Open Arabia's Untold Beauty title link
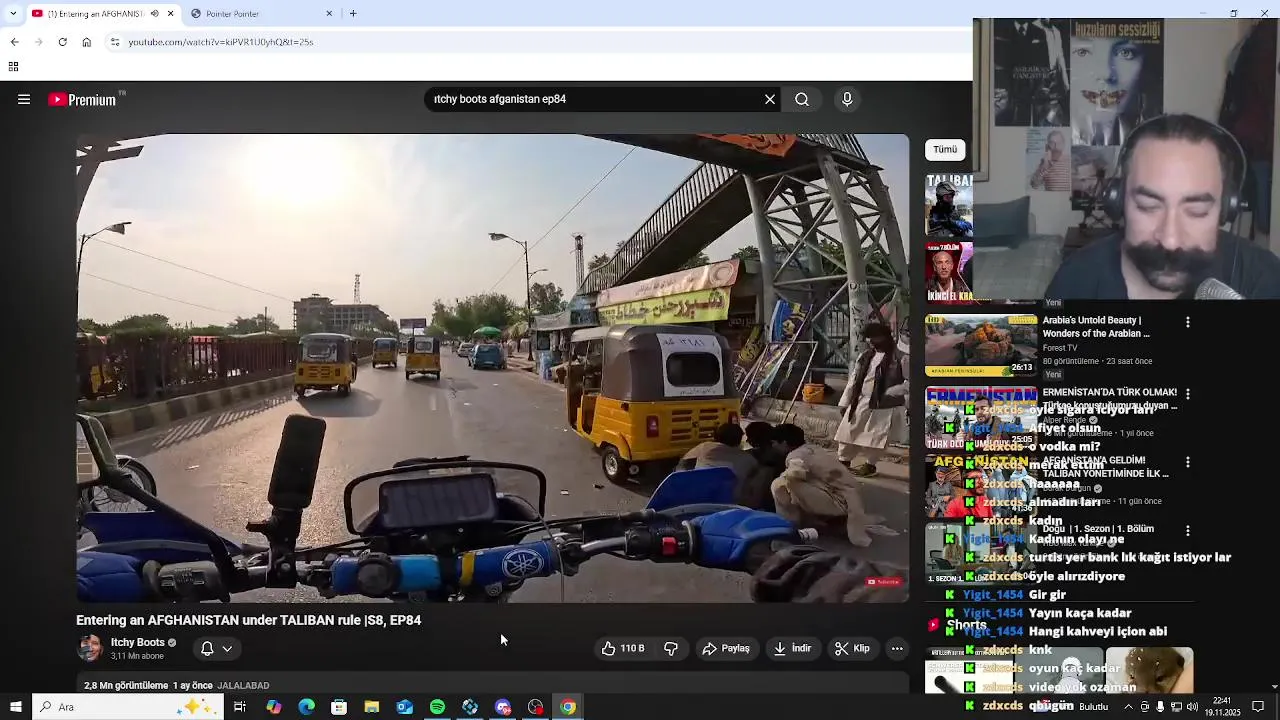Screen dimensions: 1280x720 click(1096, 327)
